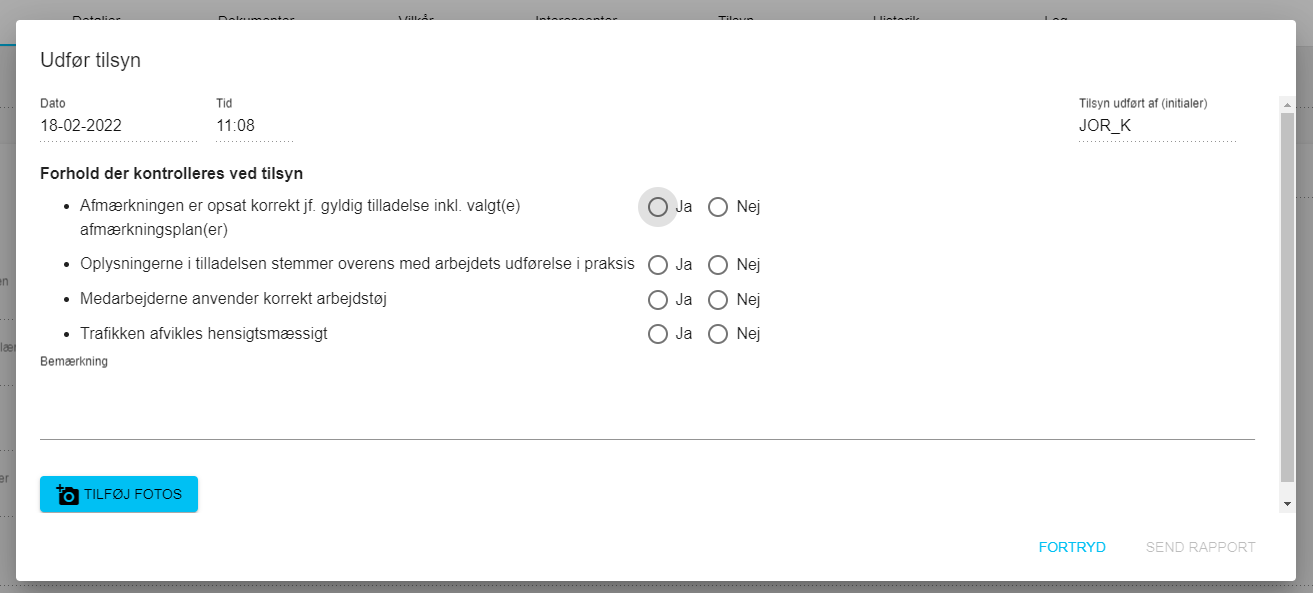Click the camera icon to add photos

pyautogui.click(x=68, y=494)
